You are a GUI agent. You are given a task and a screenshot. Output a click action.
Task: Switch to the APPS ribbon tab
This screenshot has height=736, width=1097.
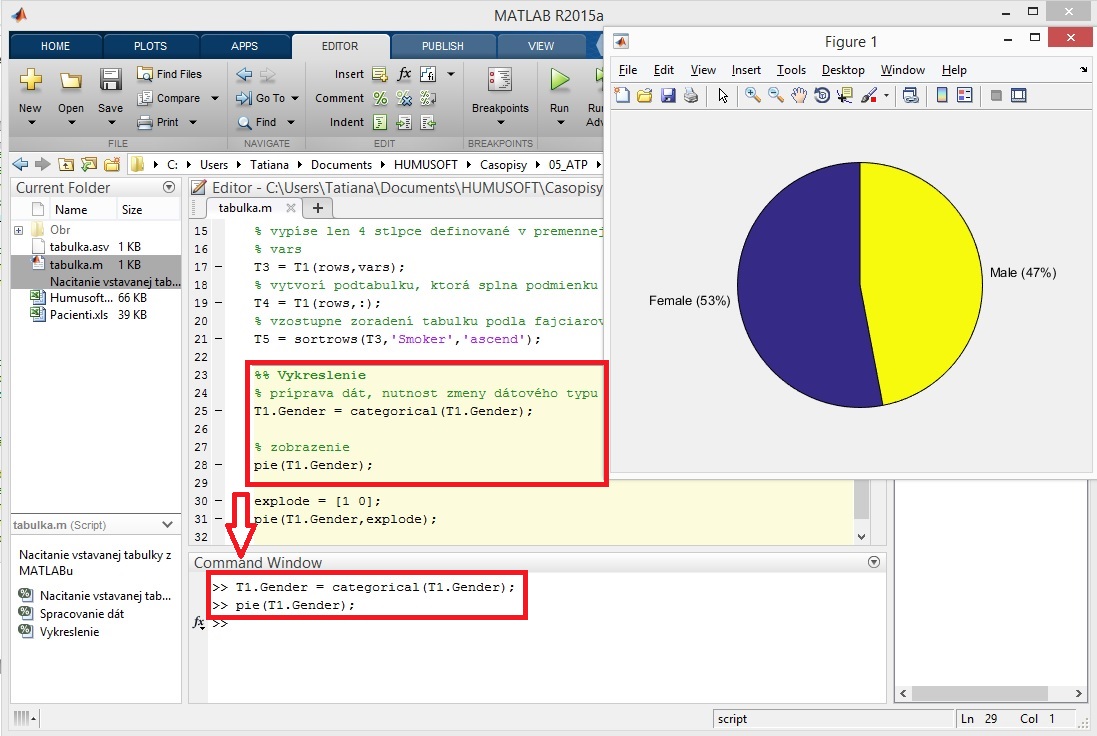(244, 46)
